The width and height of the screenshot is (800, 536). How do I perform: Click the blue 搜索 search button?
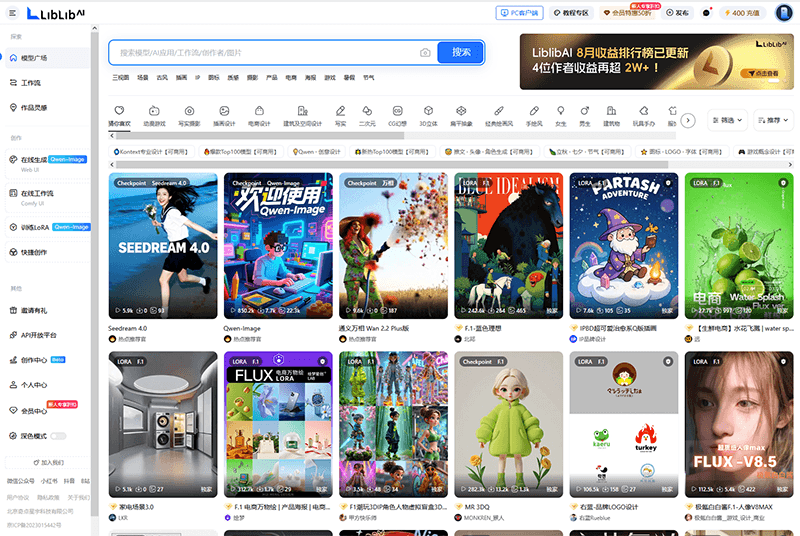(461, 52)
